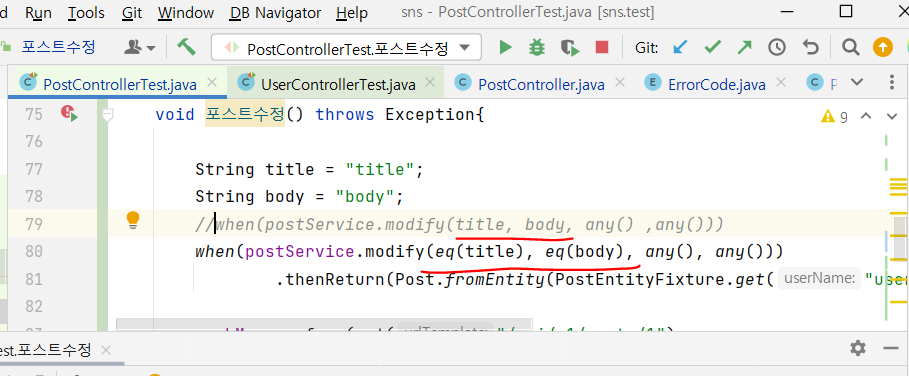Switch to ErrorCode.java tab
909x376 pixels.
717,85
